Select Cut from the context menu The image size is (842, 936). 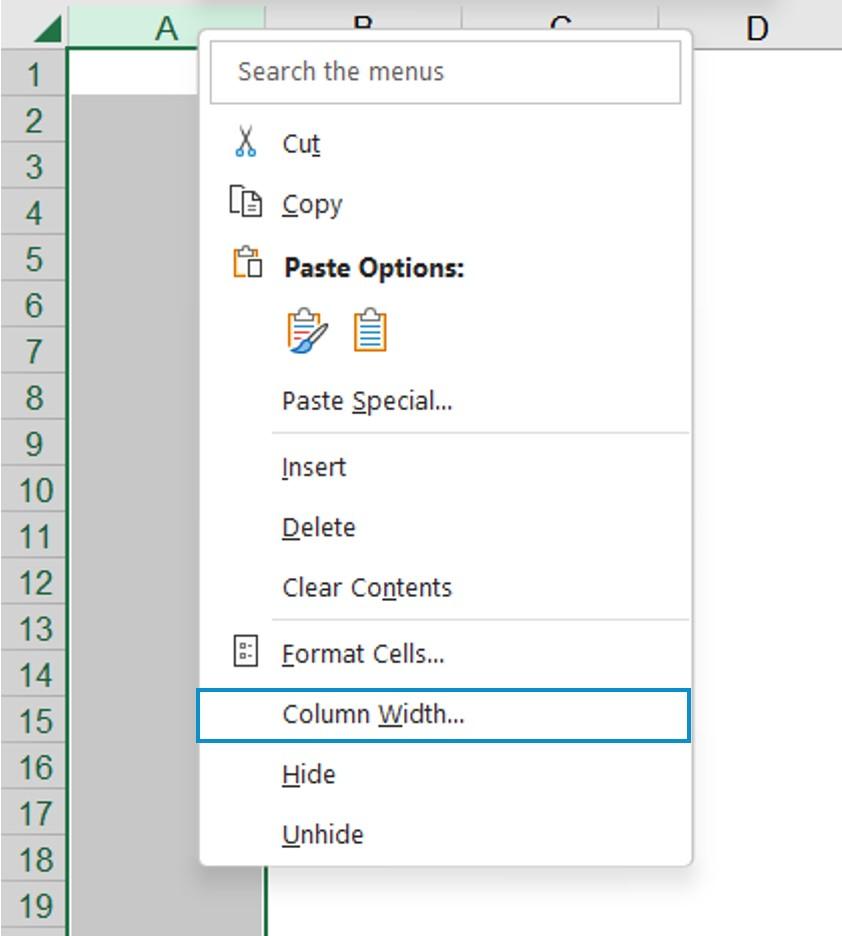tap(445, 143)
